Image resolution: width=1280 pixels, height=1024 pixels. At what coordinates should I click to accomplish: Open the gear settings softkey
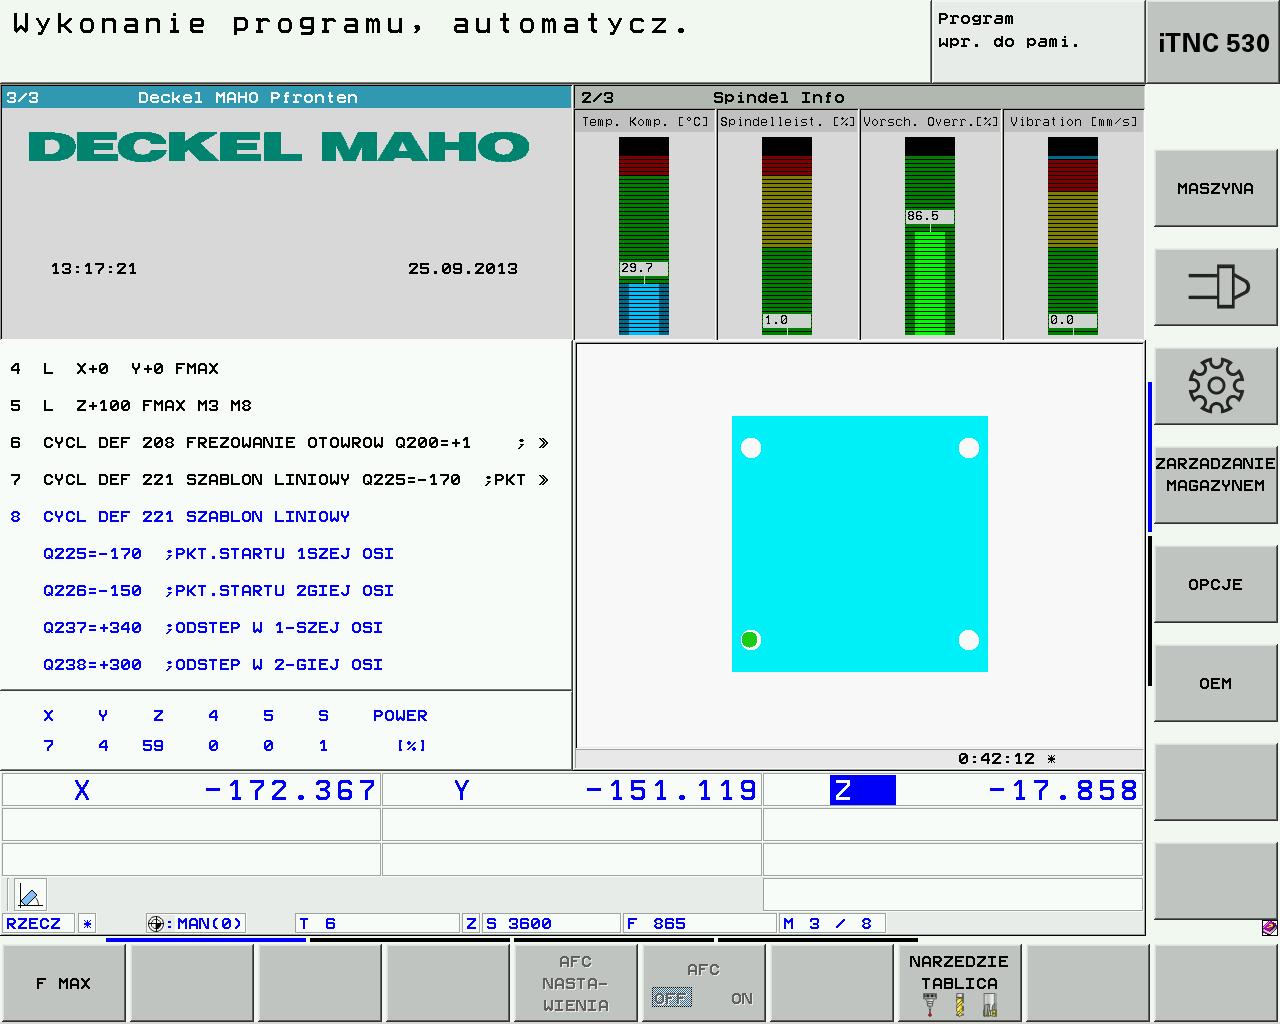[1216, 385]
